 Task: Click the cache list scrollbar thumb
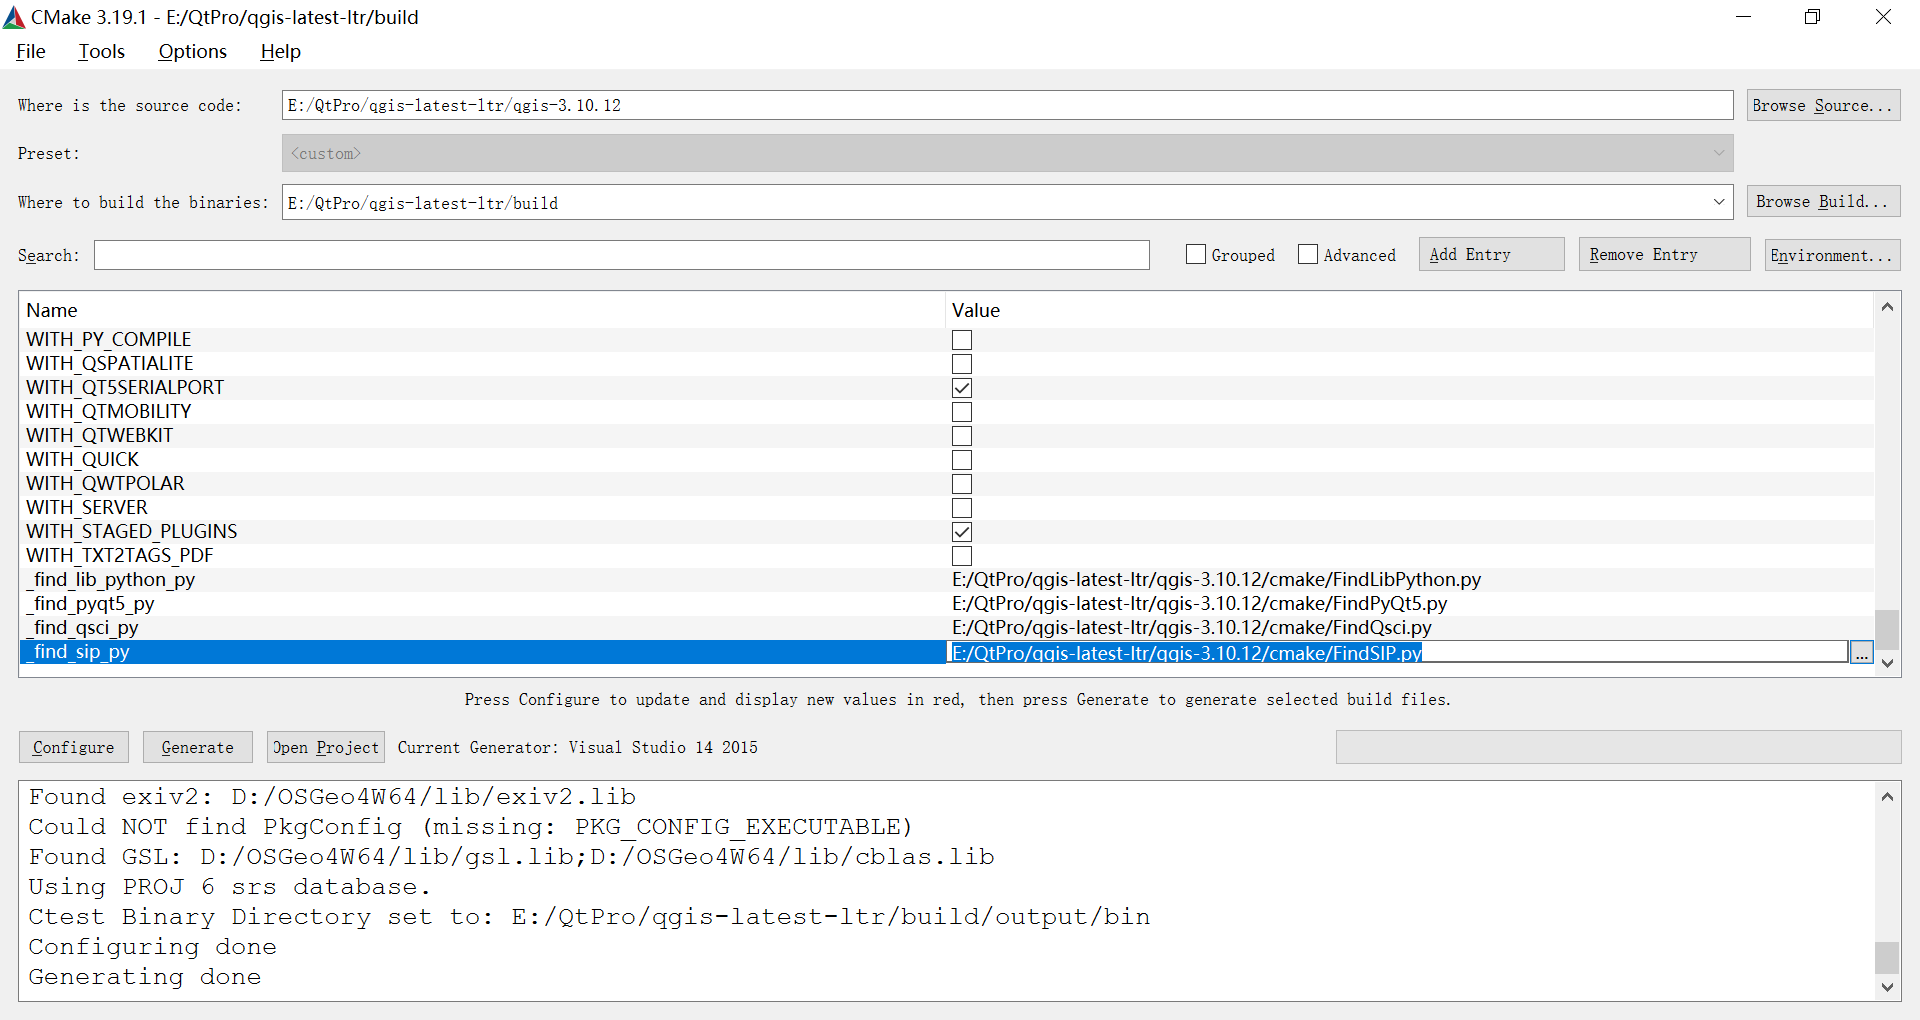point(1887,629)
